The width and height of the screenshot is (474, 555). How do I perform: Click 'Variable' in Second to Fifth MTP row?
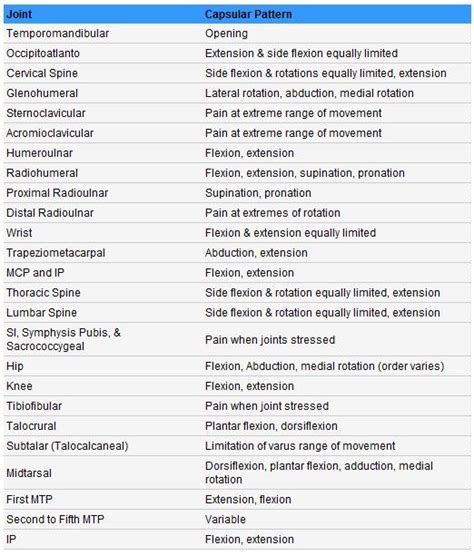[x=225, y=519]
